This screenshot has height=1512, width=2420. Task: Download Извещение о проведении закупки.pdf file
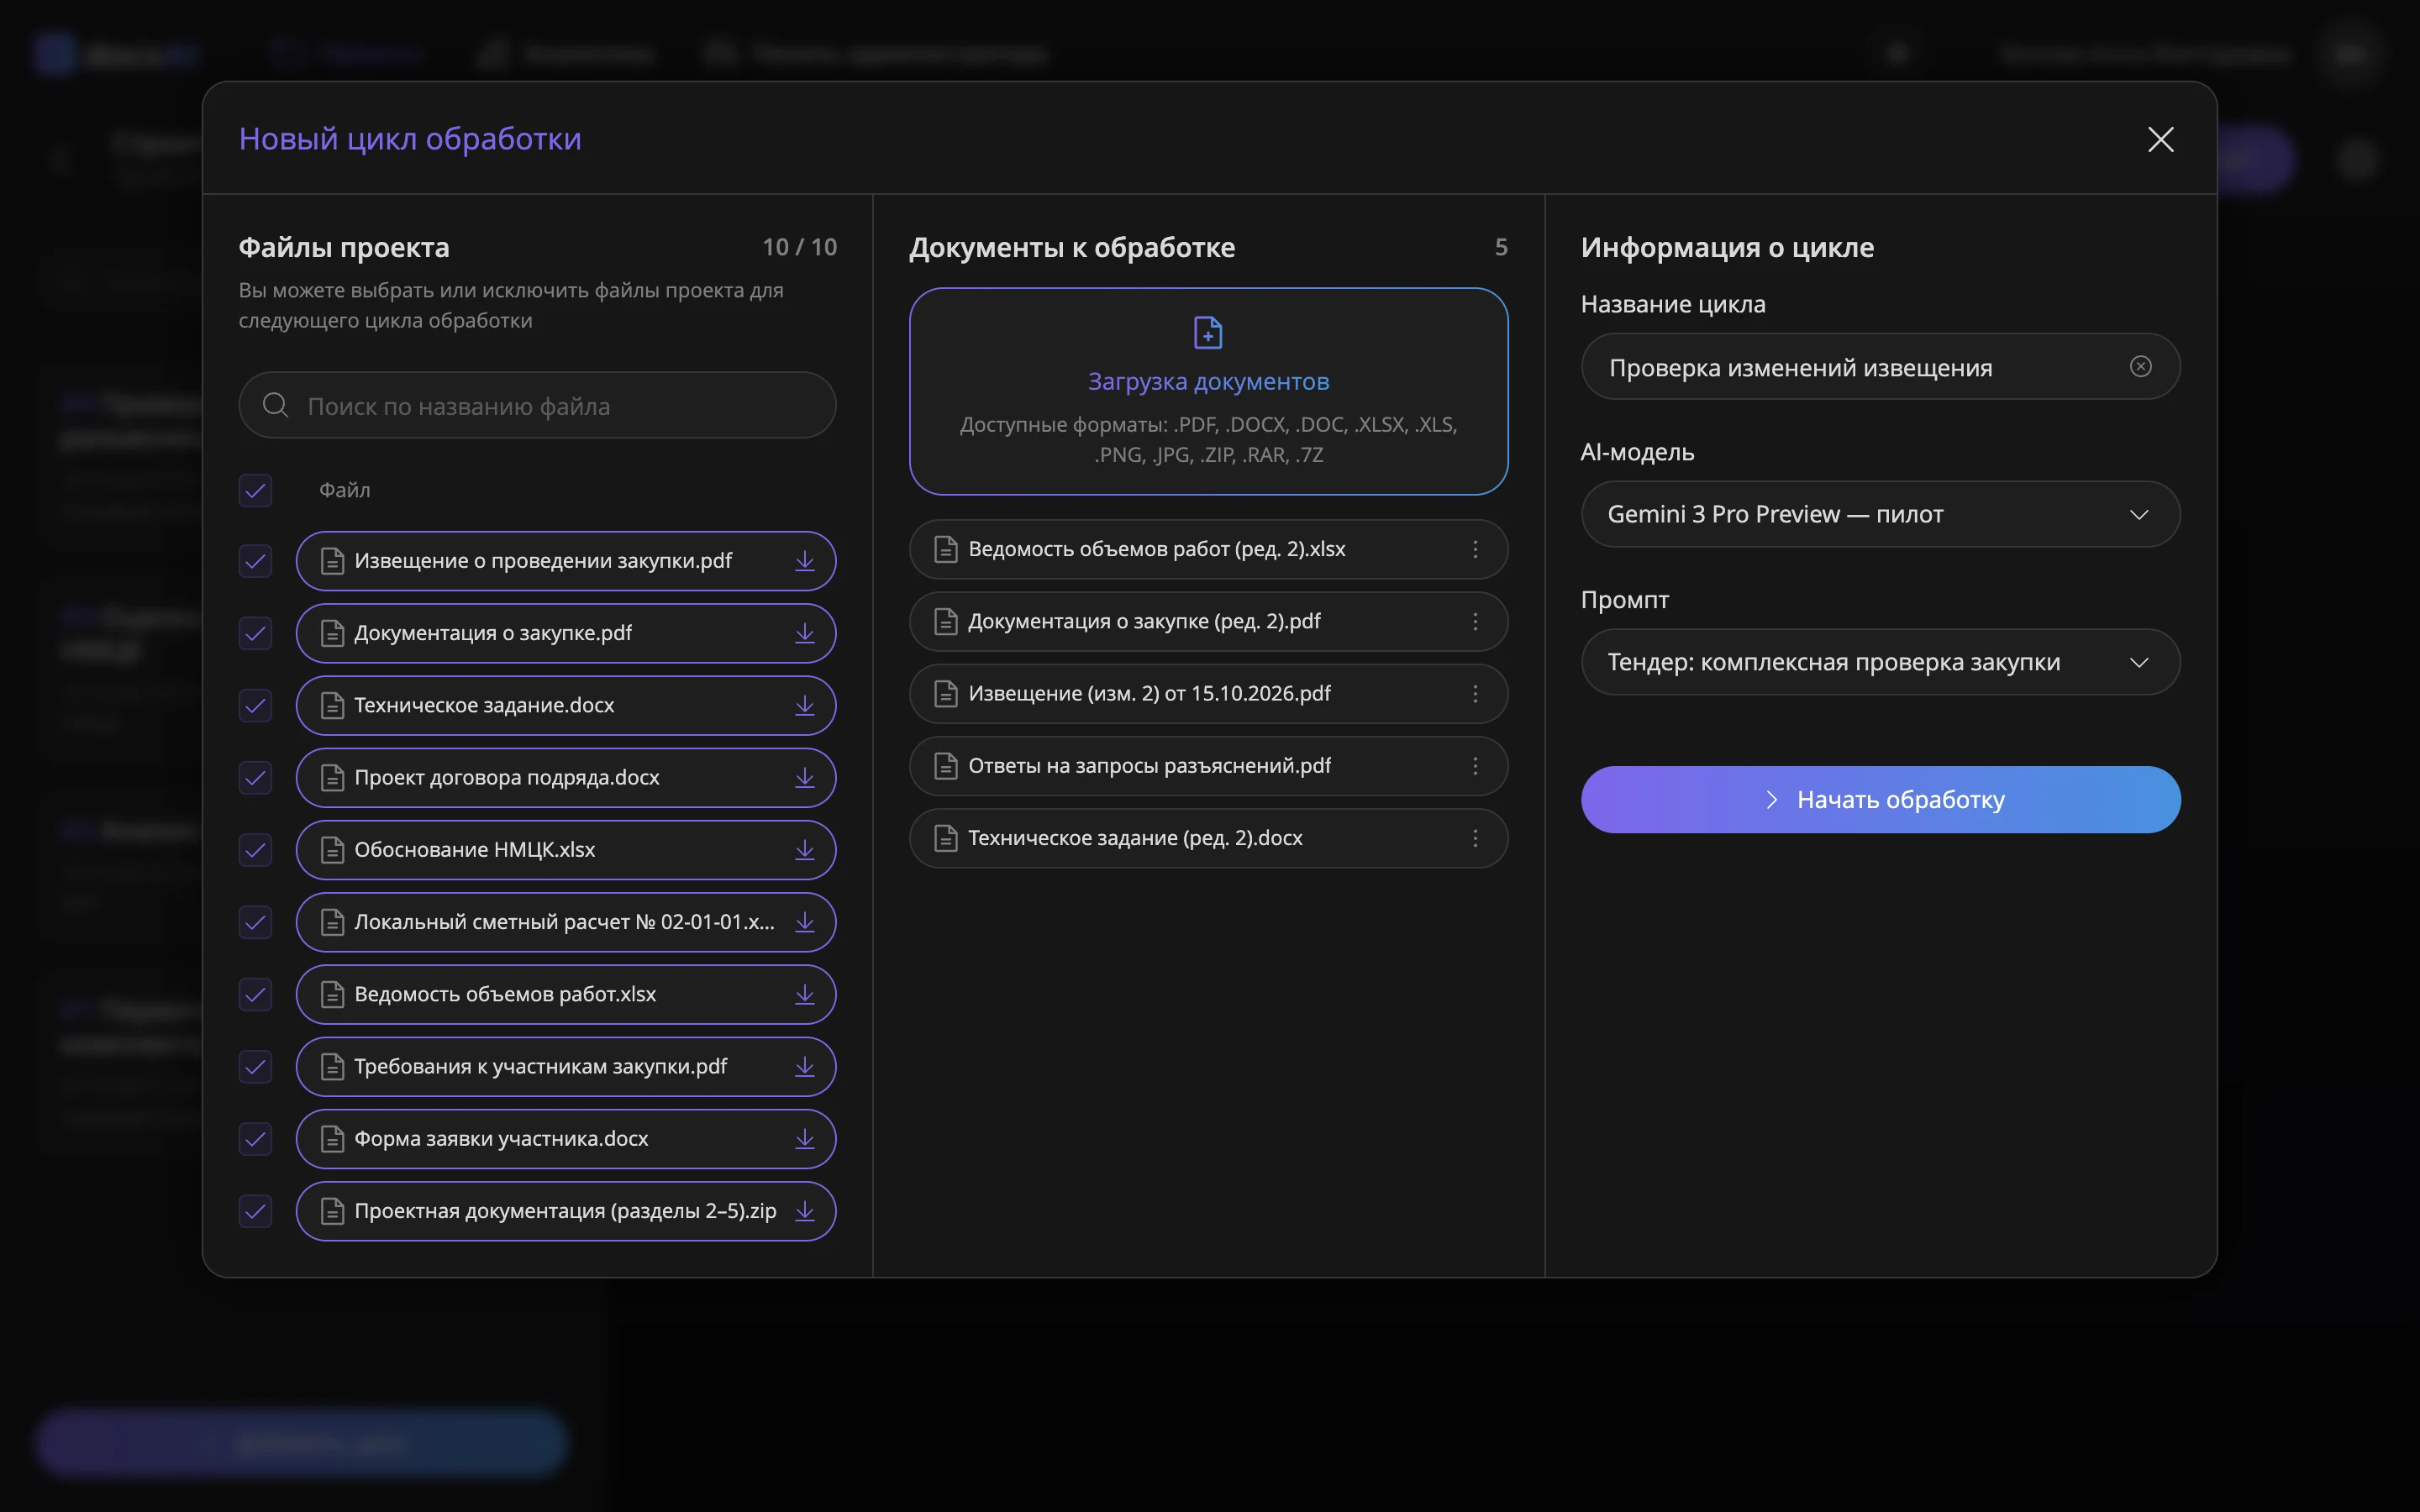pos(804,561)
